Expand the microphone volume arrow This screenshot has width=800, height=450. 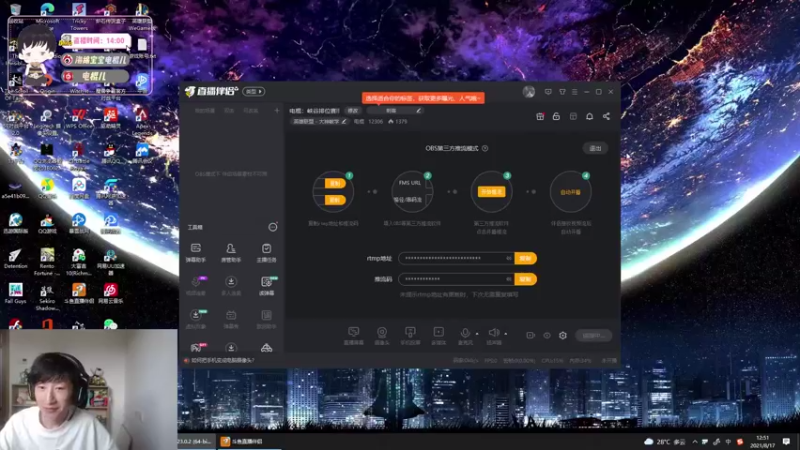click(x=477, y=334)
